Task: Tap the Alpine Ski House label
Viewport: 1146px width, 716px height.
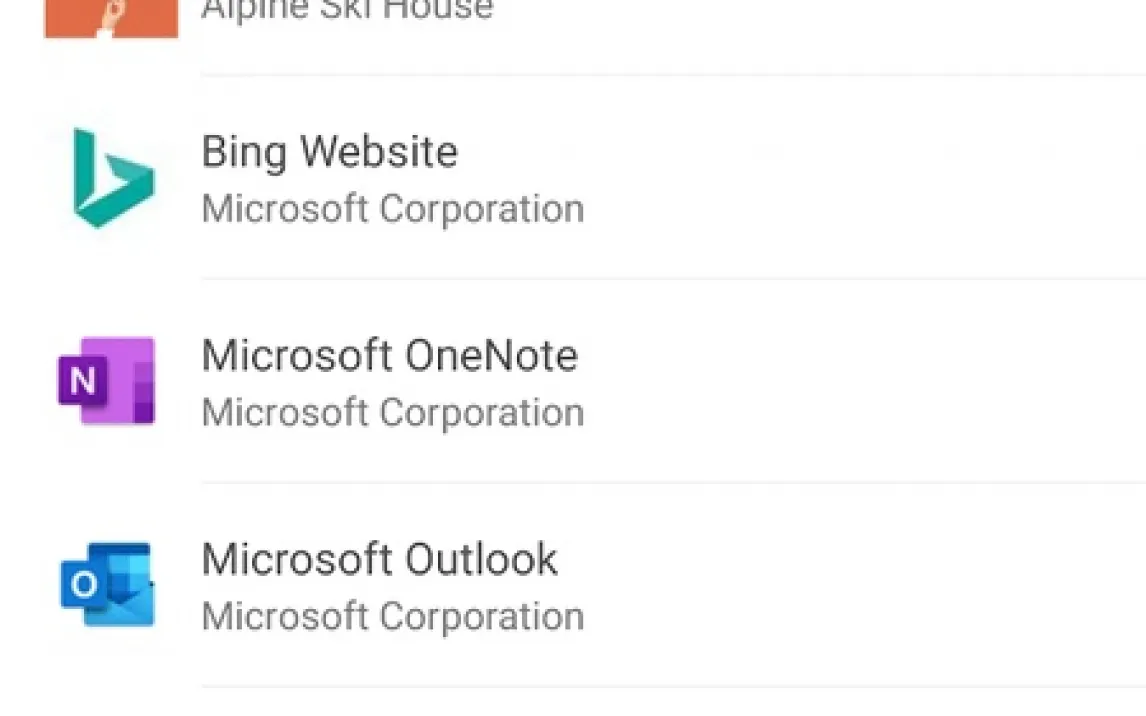Action: tap(346, 10)
